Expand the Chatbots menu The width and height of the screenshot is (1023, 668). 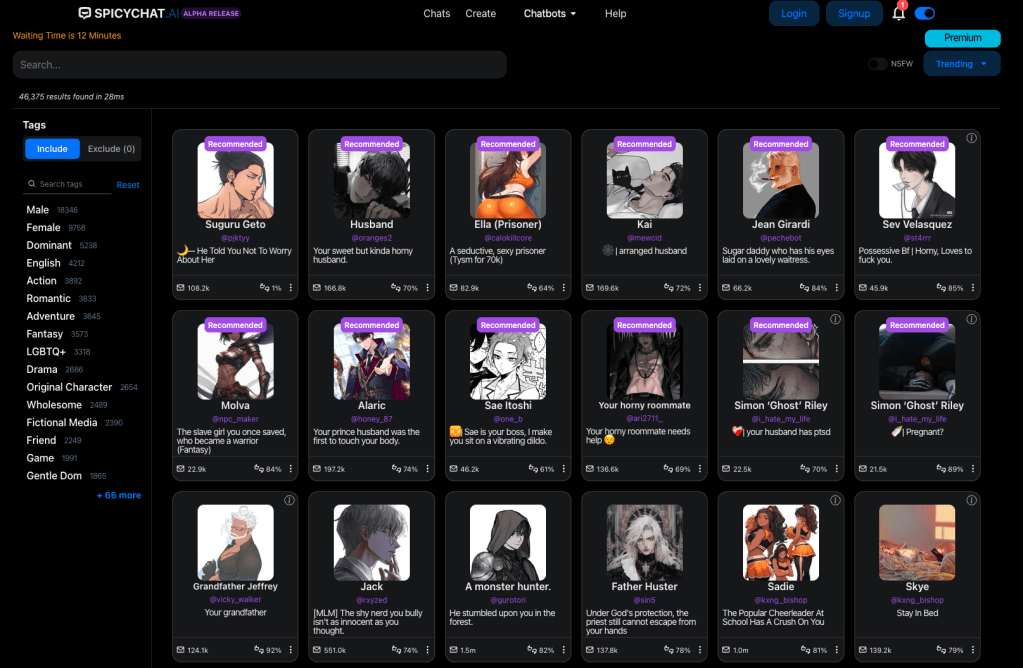pyautogui.click(x=550, y=14)
